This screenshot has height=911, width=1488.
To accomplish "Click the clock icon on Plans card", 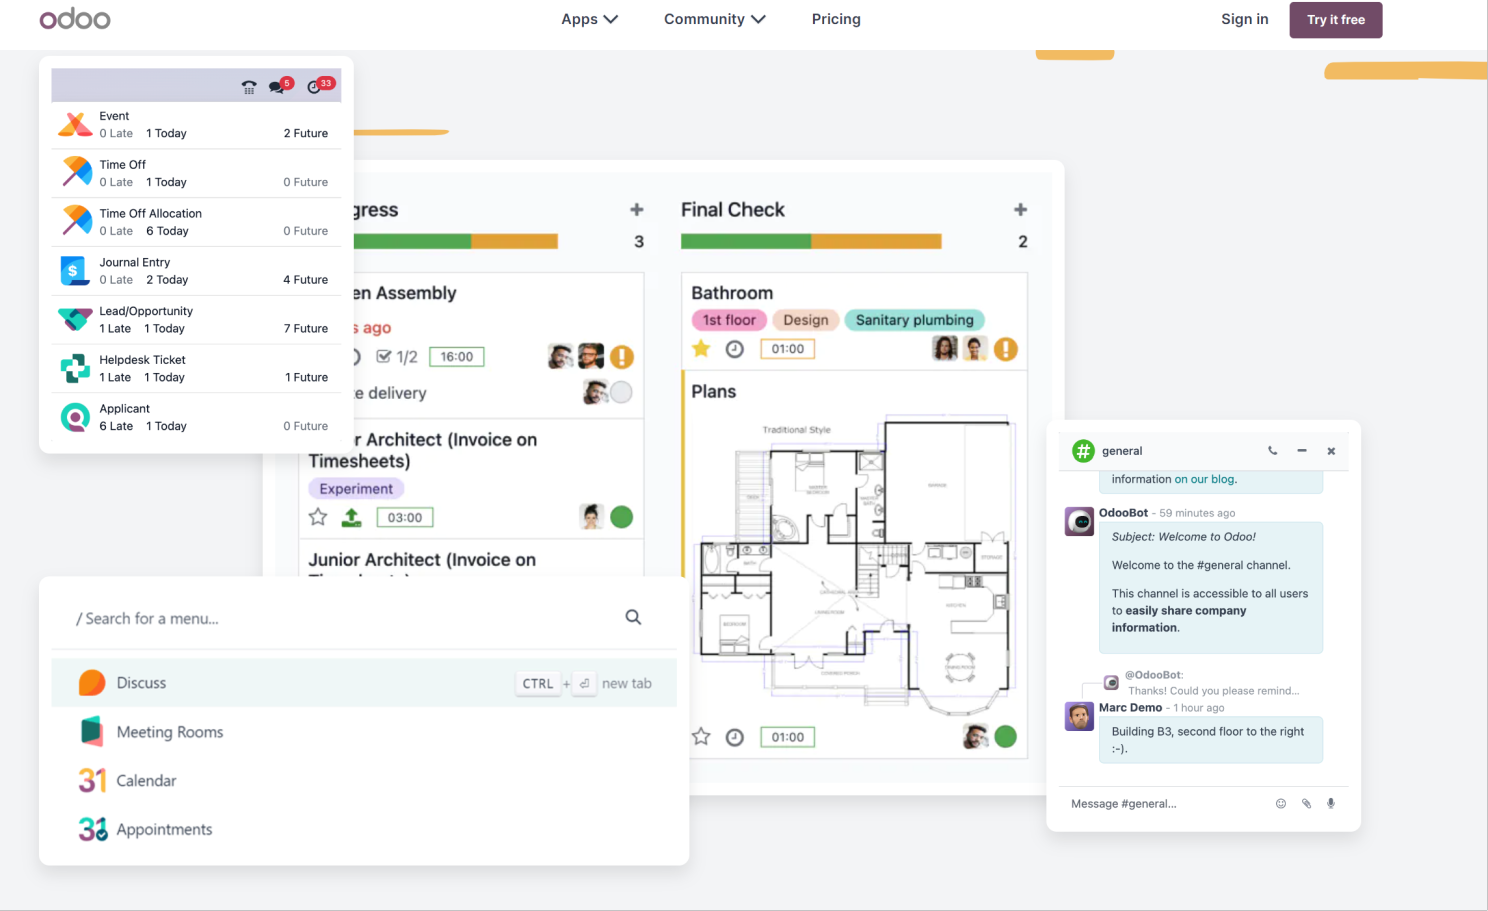I will 734,737.
